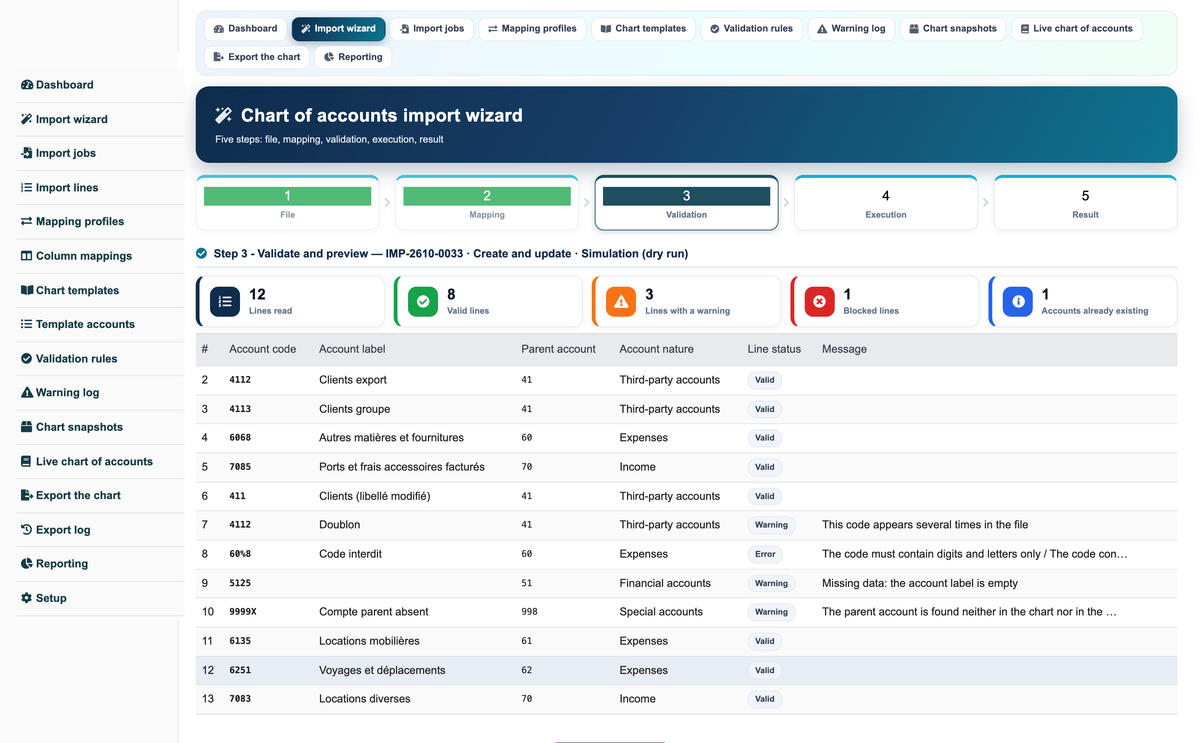Click Warning badge on Doublon row
The width and height of the screenshot is (1200, 743).
point(771,525)
